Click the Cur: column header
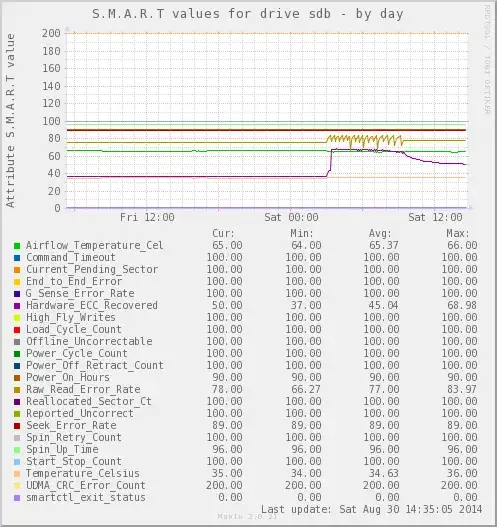Image resolution: width=497 pixels, height=527 pixels. click(x=223, y=234)
